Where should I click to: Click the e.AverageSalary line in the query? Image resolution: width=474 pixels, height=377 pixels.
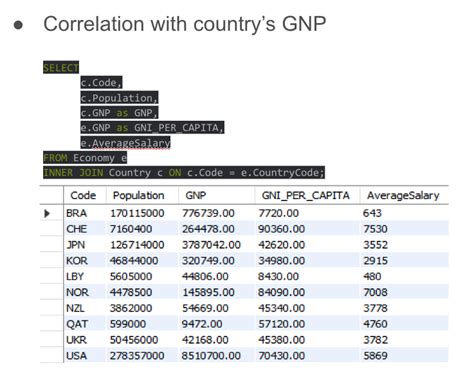(125, 143)
